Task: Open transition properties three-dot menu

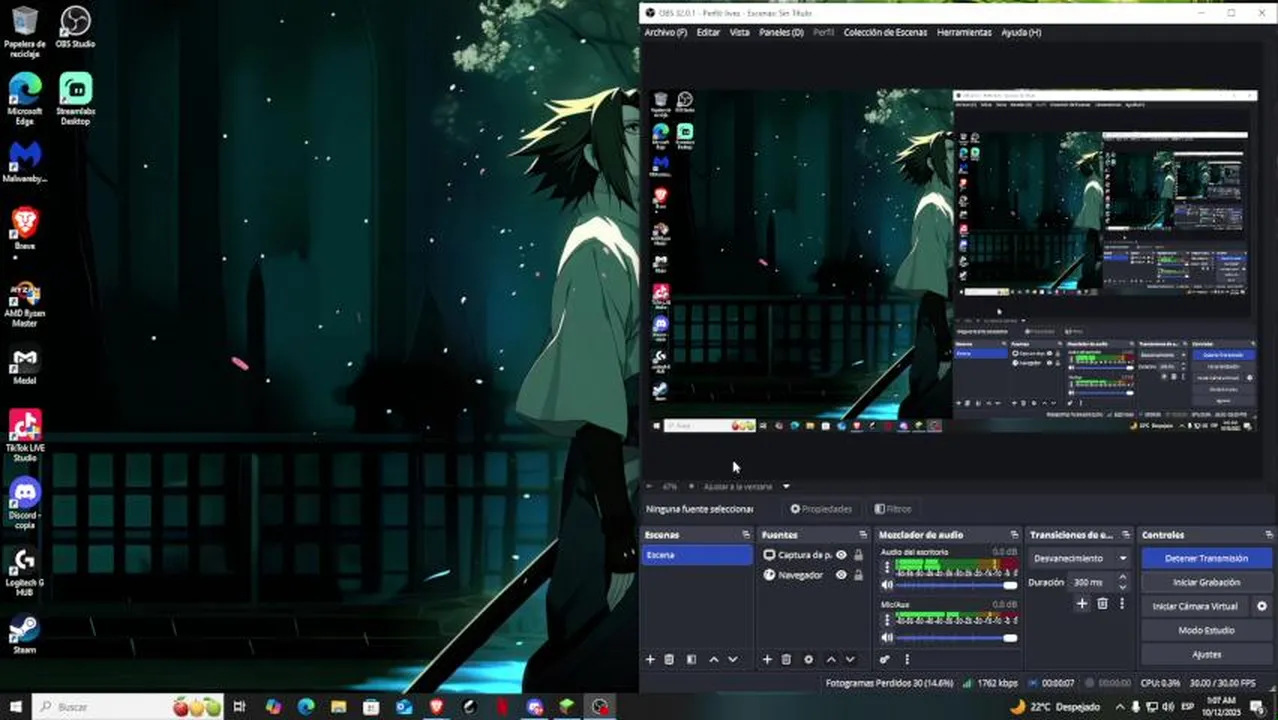Action: coord(1121,603)
